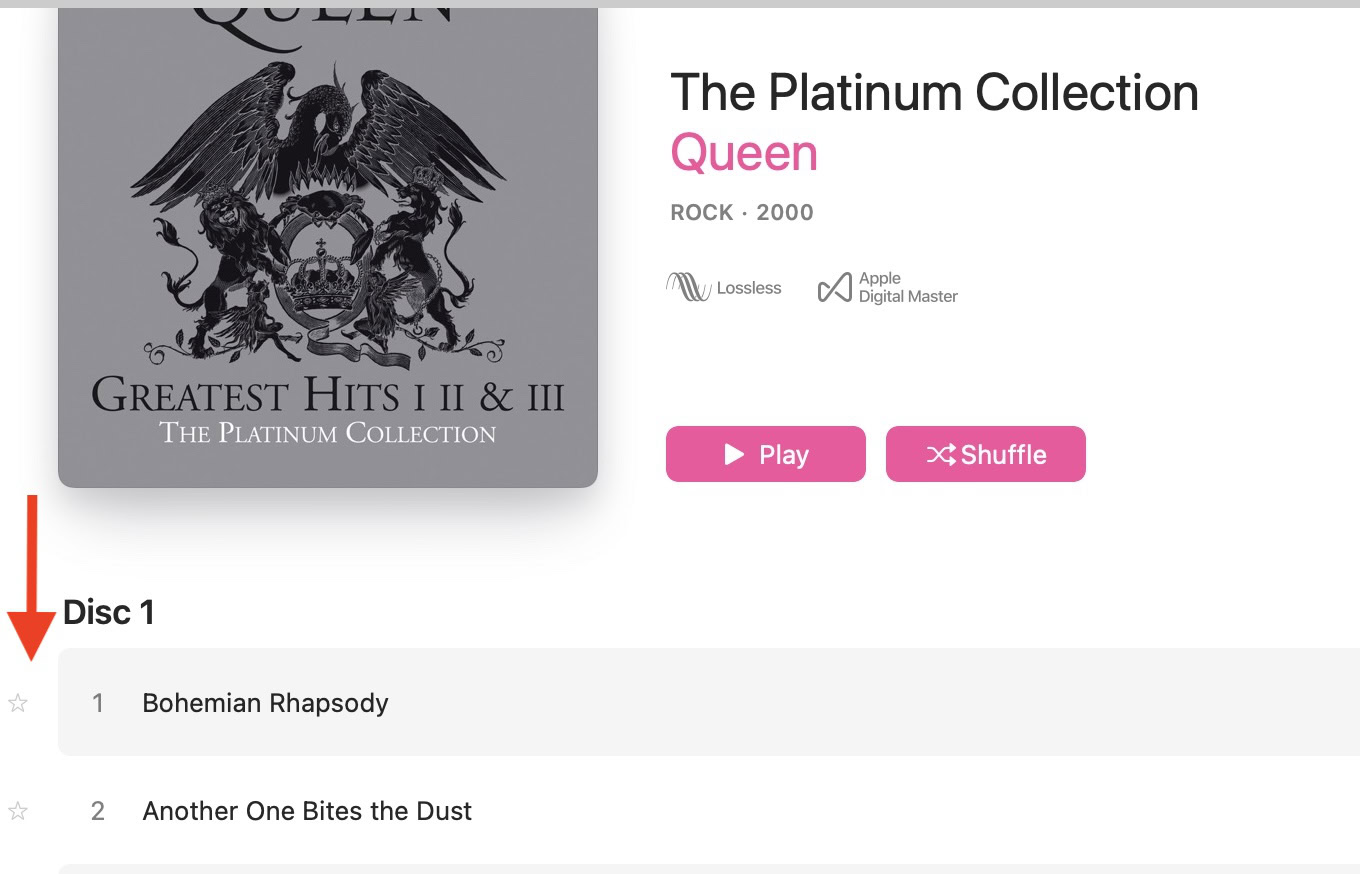
Task: Click the Lossless text label
Action: click(x=749, y=288)
